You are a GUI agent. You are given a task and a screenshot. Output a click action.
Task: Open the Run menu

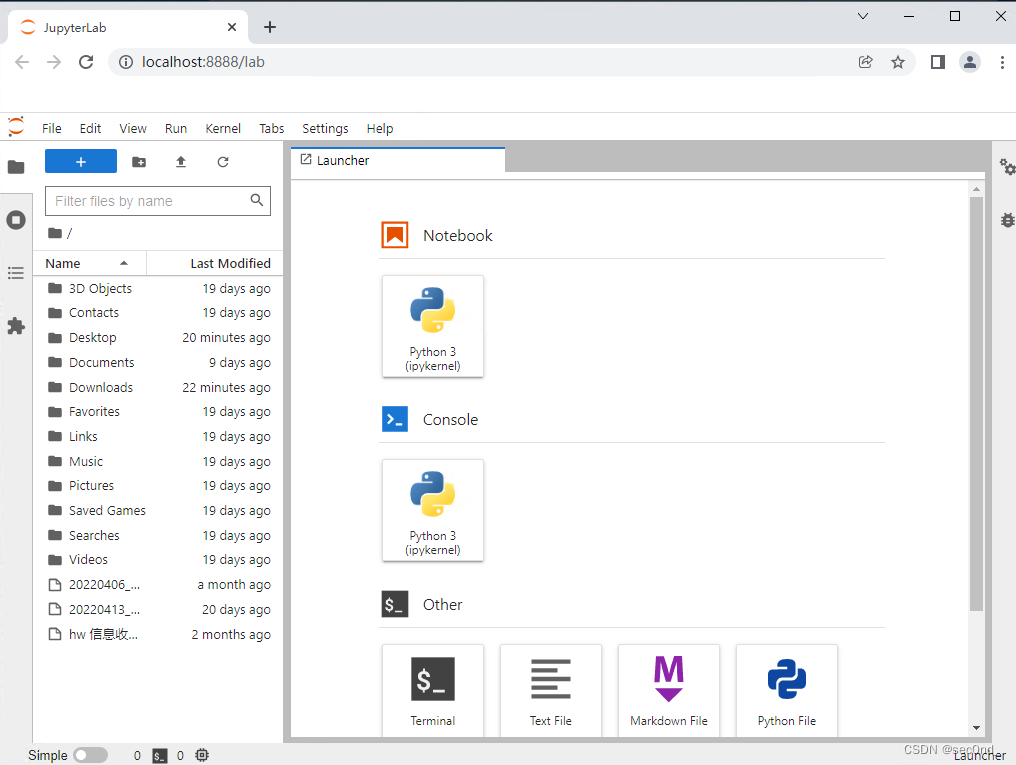[x=176, y=128]
